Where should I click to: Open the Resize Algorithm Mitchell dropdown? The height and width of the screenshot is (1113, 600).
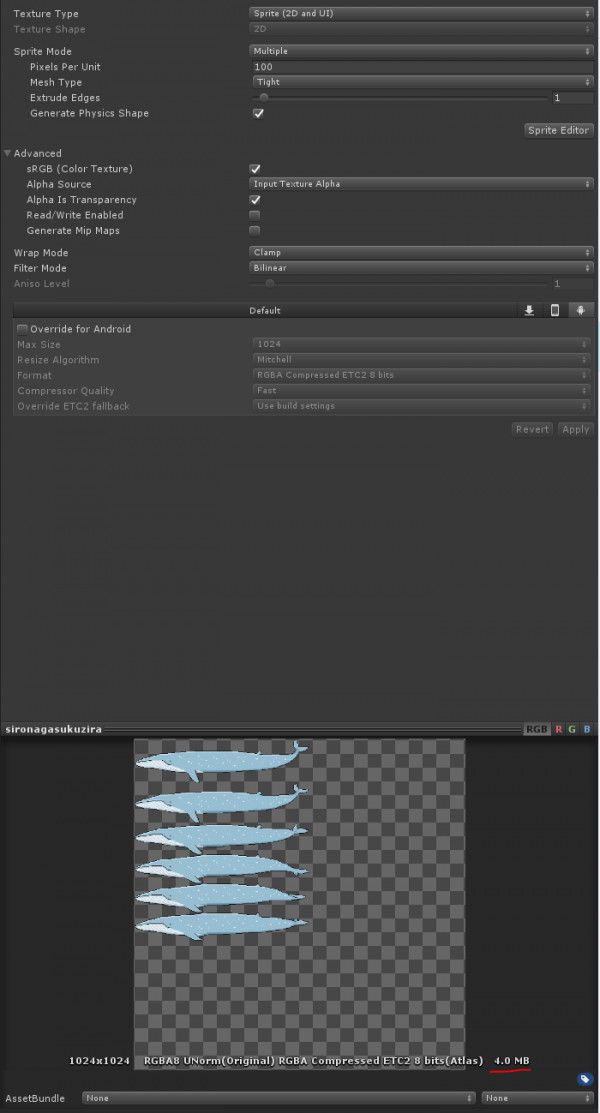coord(422,360)
